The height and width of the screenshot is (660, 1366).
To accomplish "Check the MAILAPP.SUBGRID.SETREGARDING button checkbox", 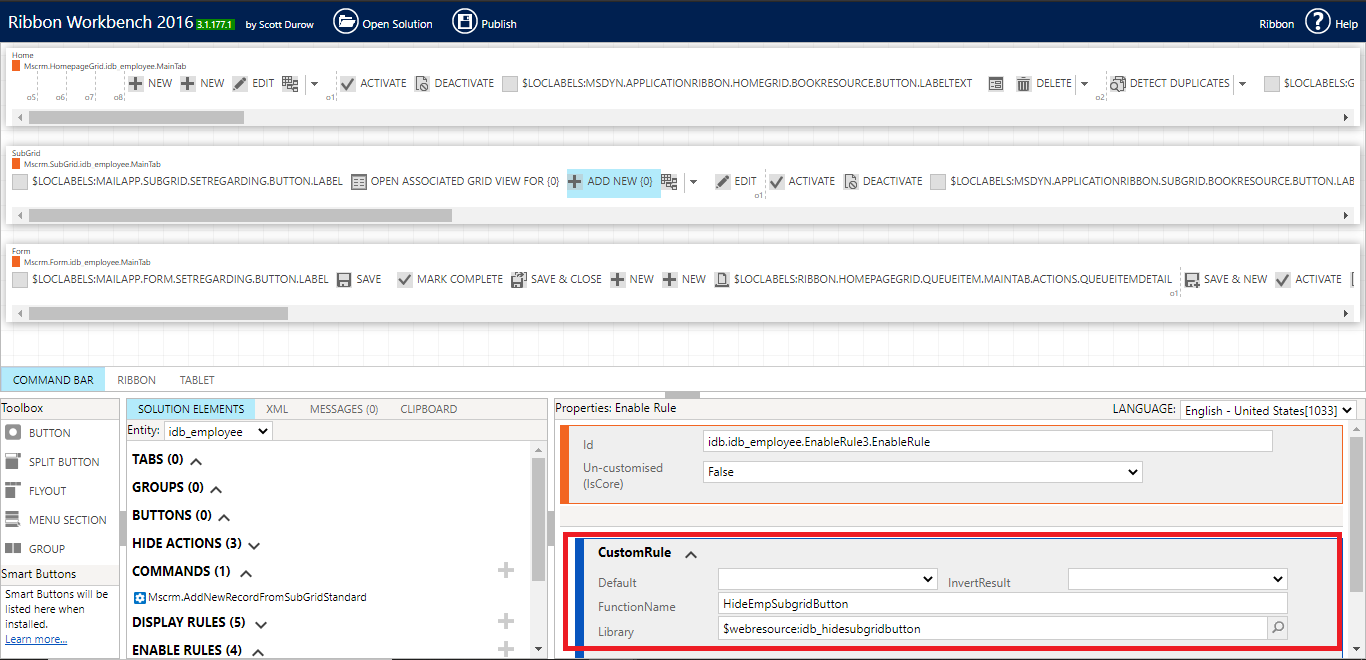I will (19, 181).
